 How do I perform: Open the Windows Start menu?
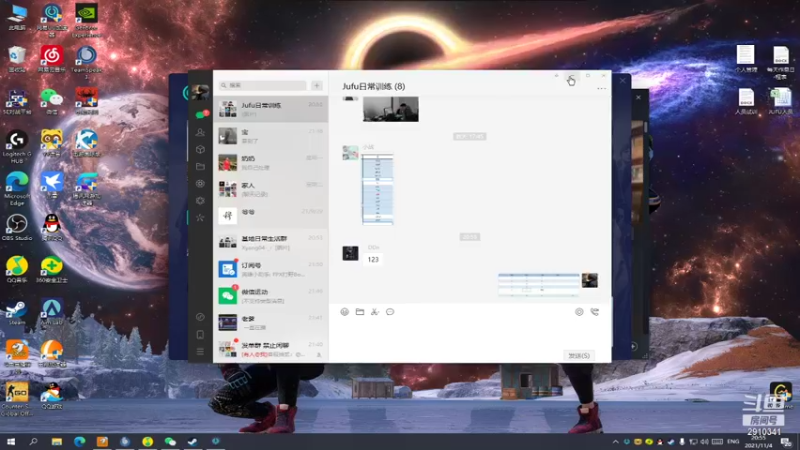pyautogui.click(x=11, y=441)
